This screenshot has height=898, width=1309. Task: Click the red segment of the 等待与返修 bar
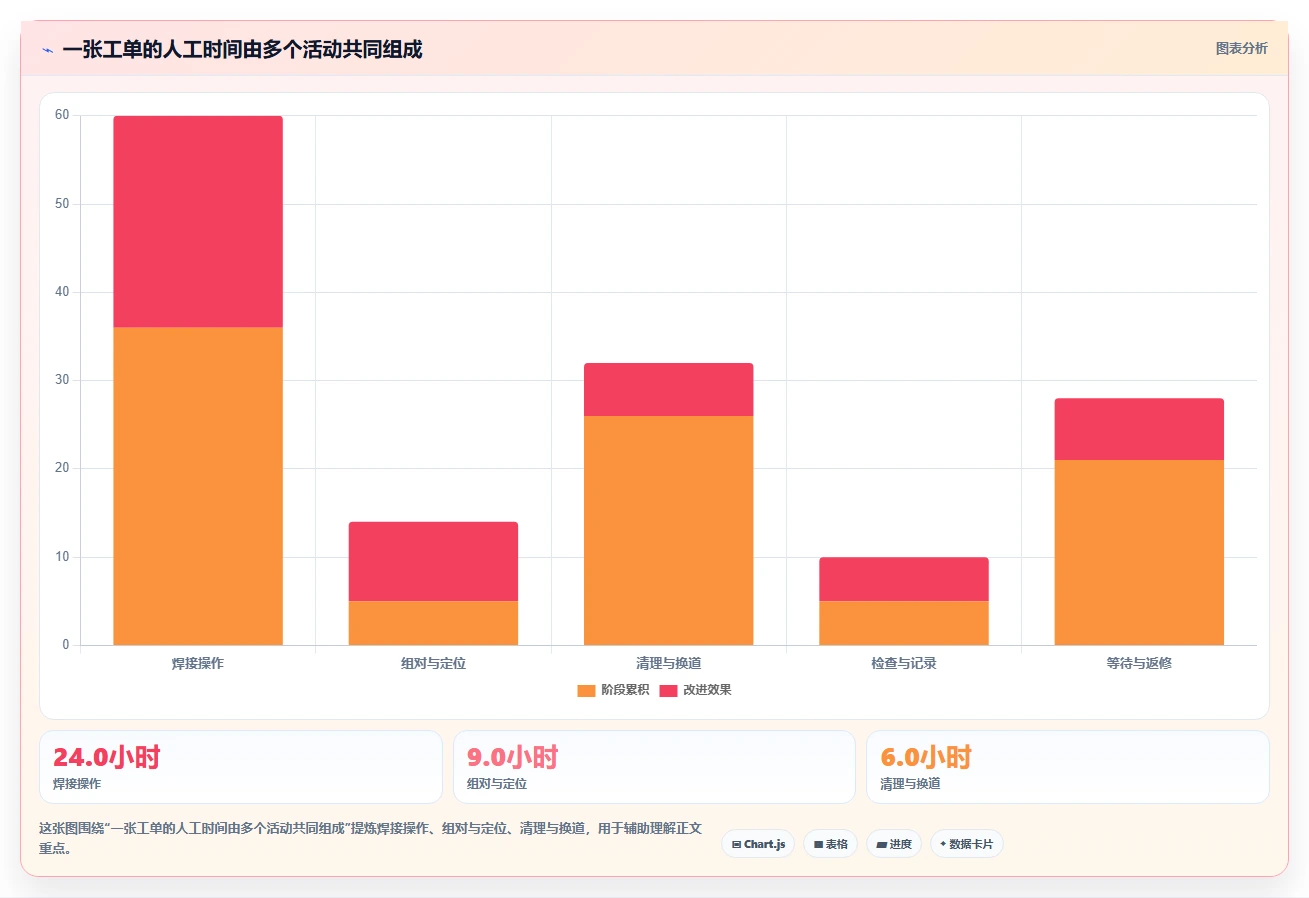coord(1139,429)
